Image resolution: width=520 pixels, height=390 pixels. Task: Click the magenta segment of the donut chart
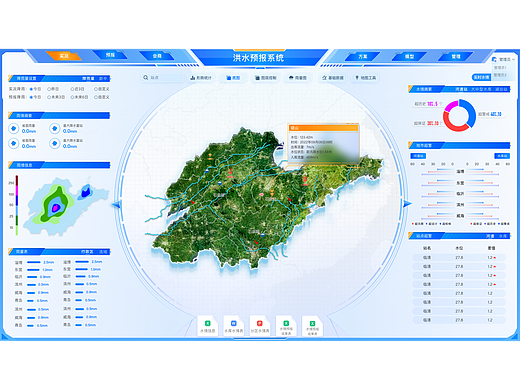pos(451,106)
